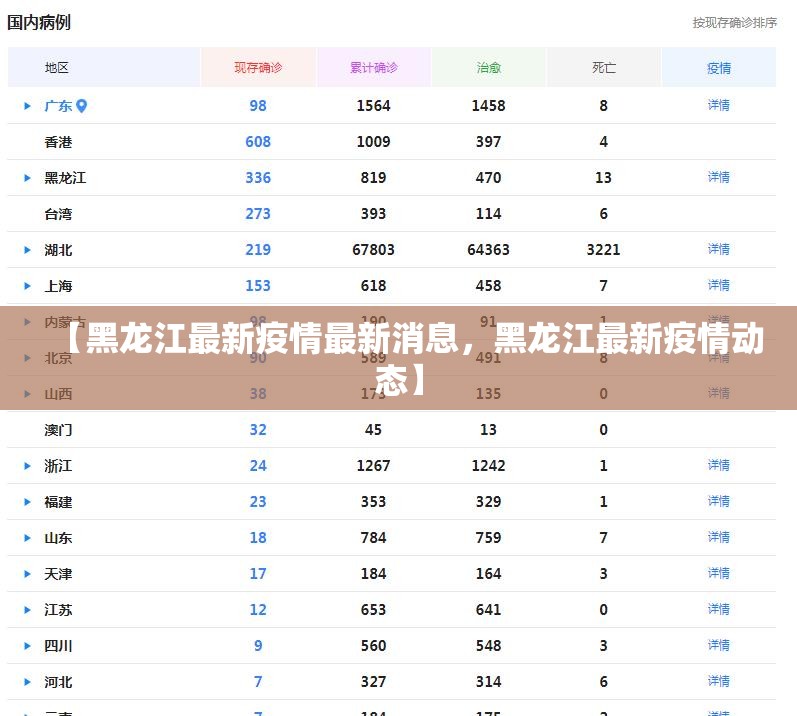The image size is (797, 716).
Task: Click the 黑龙江最新疫情 overlay headline banner
Action: pos(398,358)
